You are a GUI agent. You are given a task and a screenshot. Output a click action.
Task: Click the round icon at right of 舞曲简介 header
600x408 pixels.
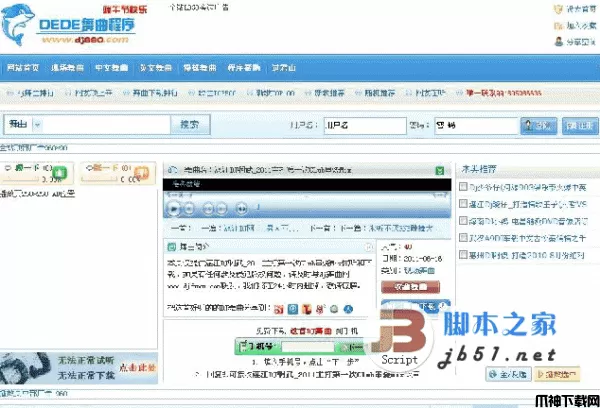(368, 247)
